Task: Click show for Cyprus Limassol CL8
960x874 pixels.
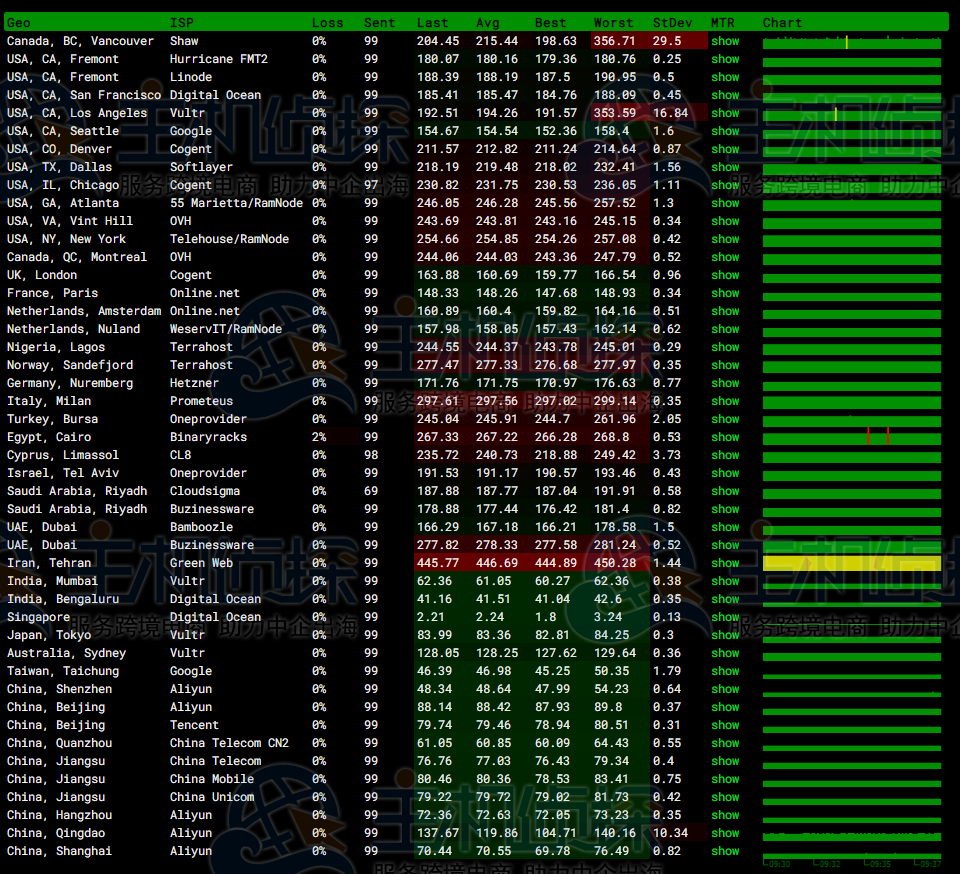Action: pyautogui.click(x=725, y=455)
